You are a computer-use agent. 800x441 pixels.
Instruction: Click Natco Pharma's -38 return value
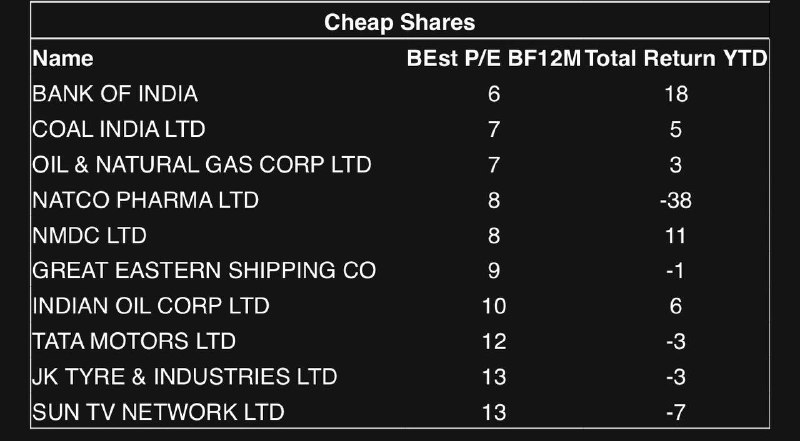pyautogui.click(x=676, y=200)
